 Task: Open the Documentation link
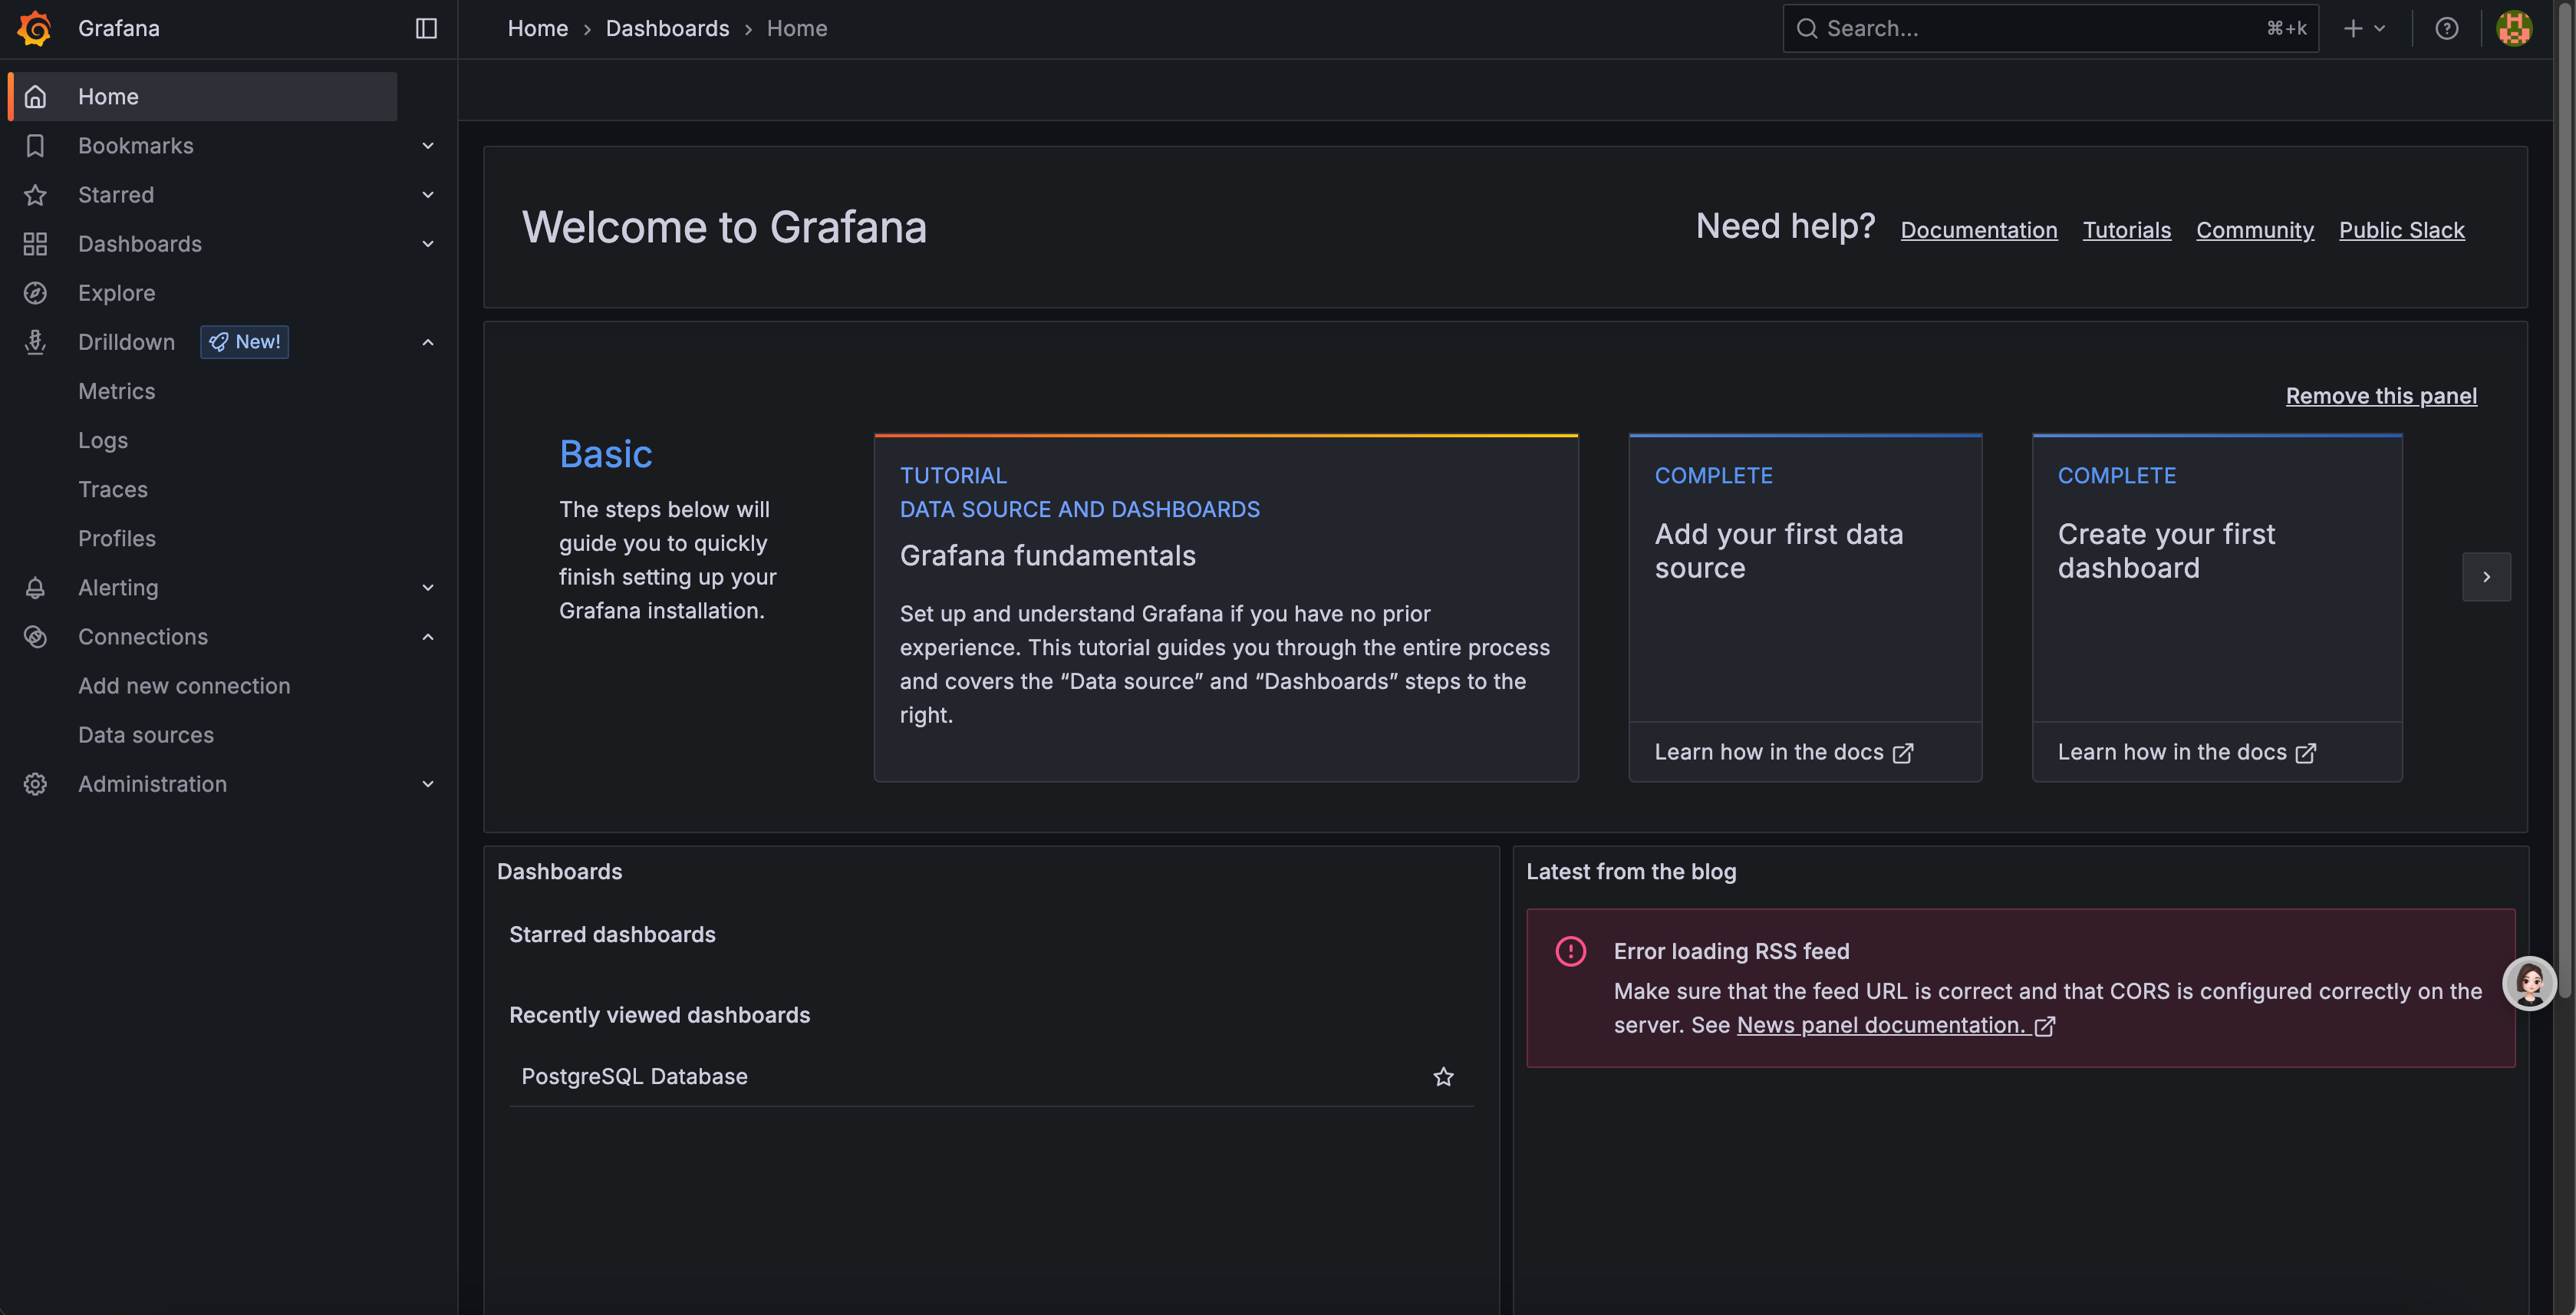(x=1978, y=230)
